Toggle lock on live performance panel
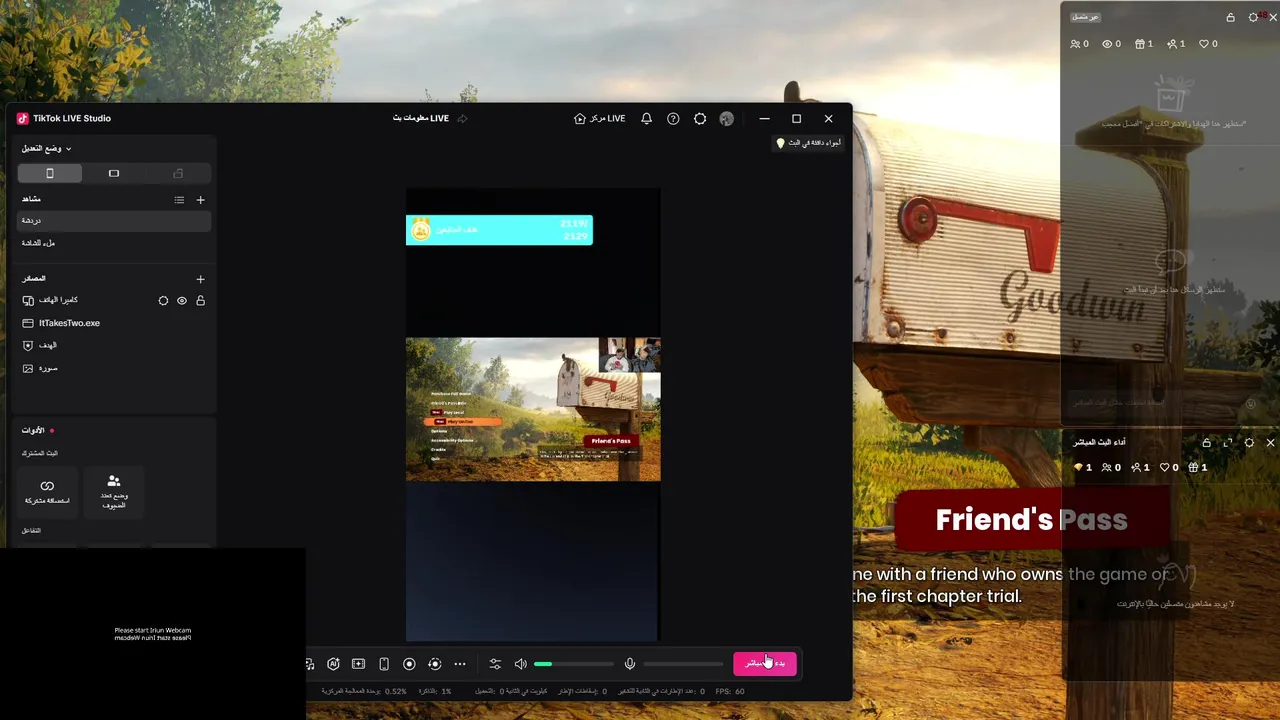 [1206, 443]
